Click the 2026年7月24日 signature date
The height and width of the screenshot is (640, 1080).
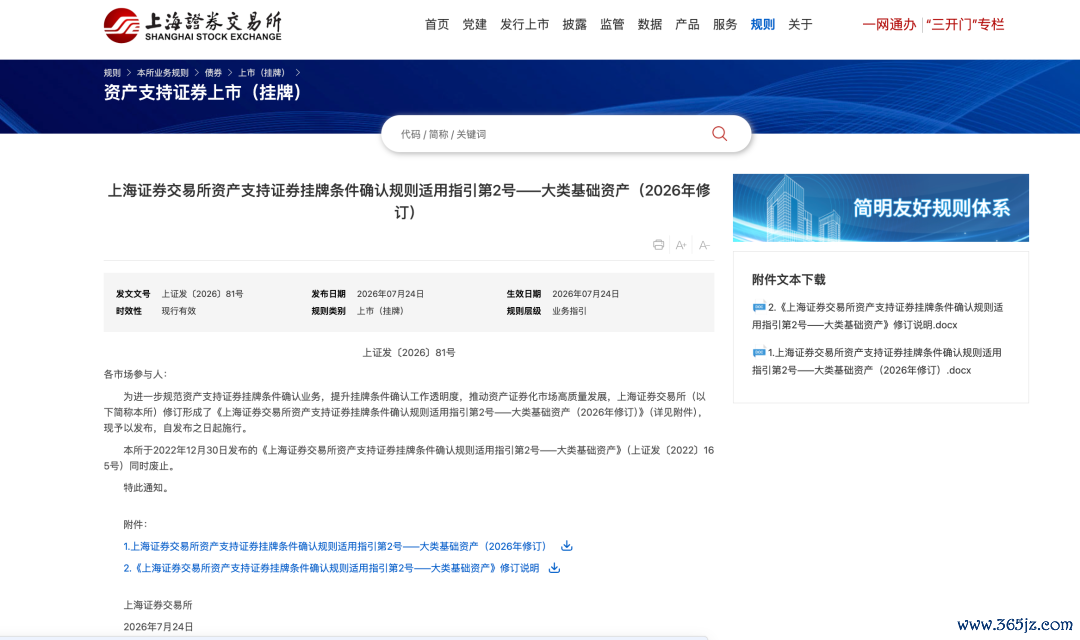(x=158, y=626)
